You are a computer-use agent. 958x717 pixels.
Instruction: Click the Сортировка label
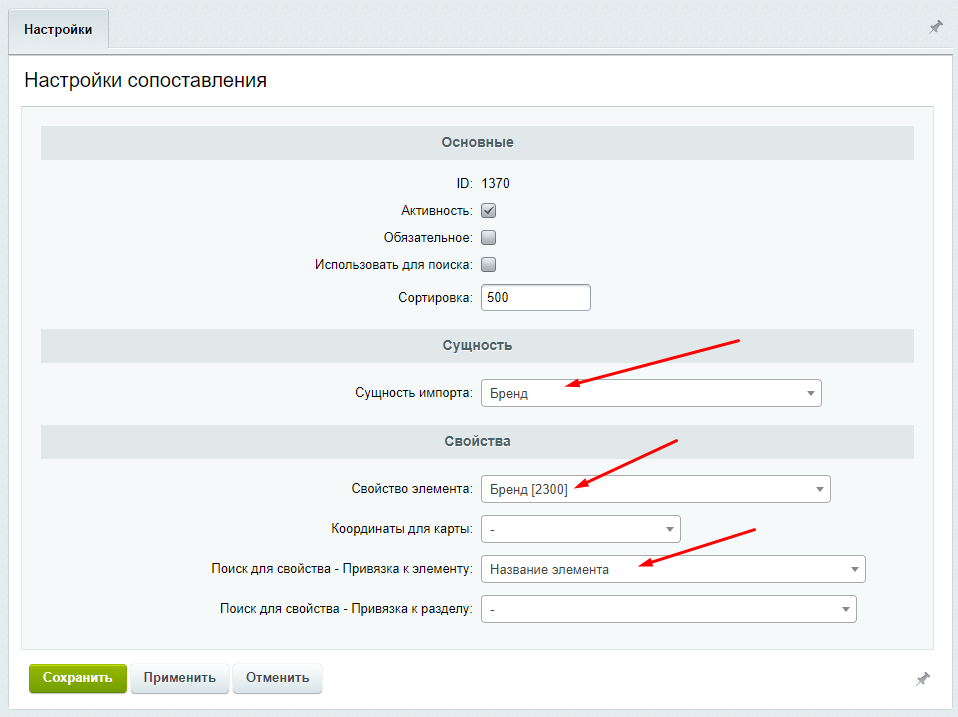pyautogui.click(x=435, y=298)
